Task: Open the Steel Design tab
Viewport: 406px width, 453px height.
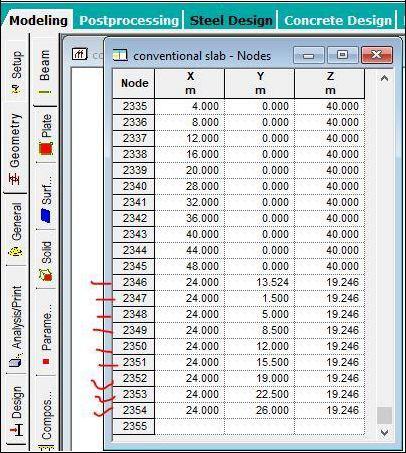Action: pyautogui.click(x=231, y=21)
